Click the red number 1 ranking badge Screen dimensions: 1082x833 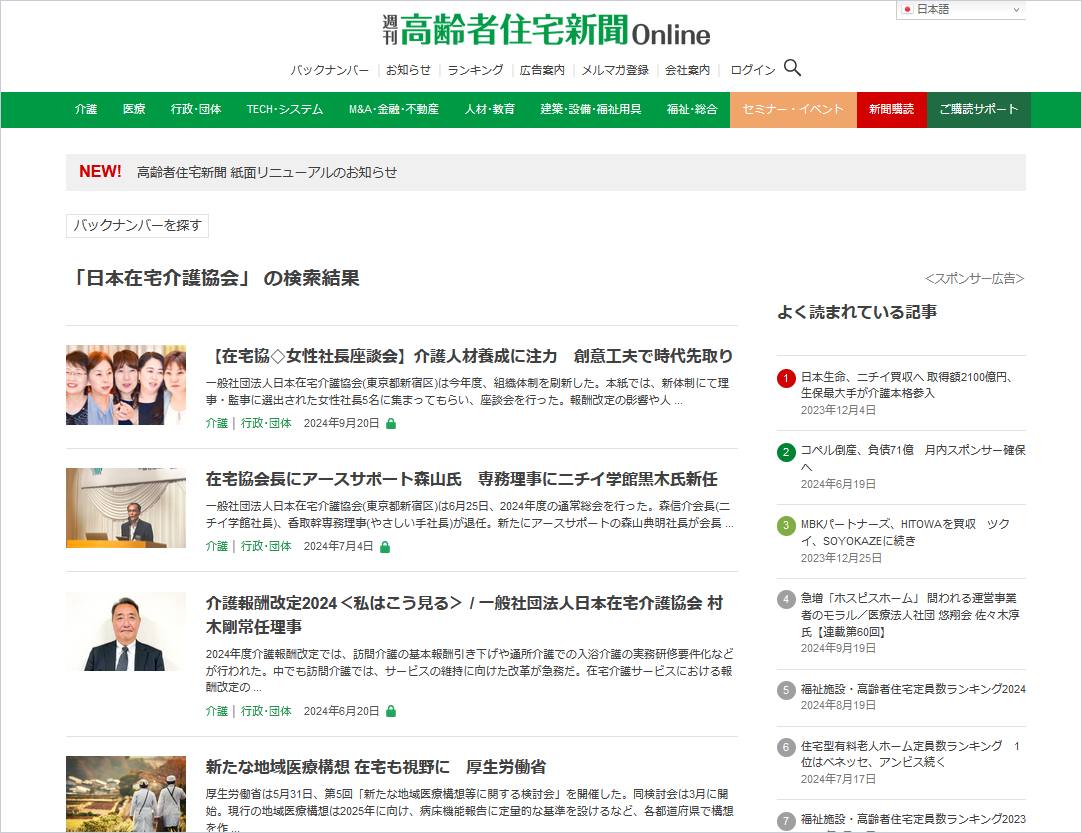point(786,378)
